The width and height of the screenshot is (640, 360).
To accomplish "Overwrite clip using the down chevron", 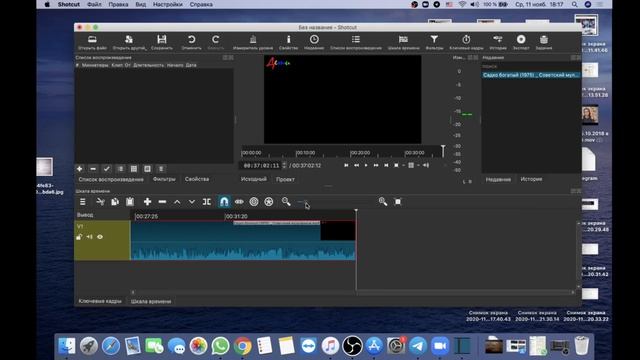I will [192, 202].
